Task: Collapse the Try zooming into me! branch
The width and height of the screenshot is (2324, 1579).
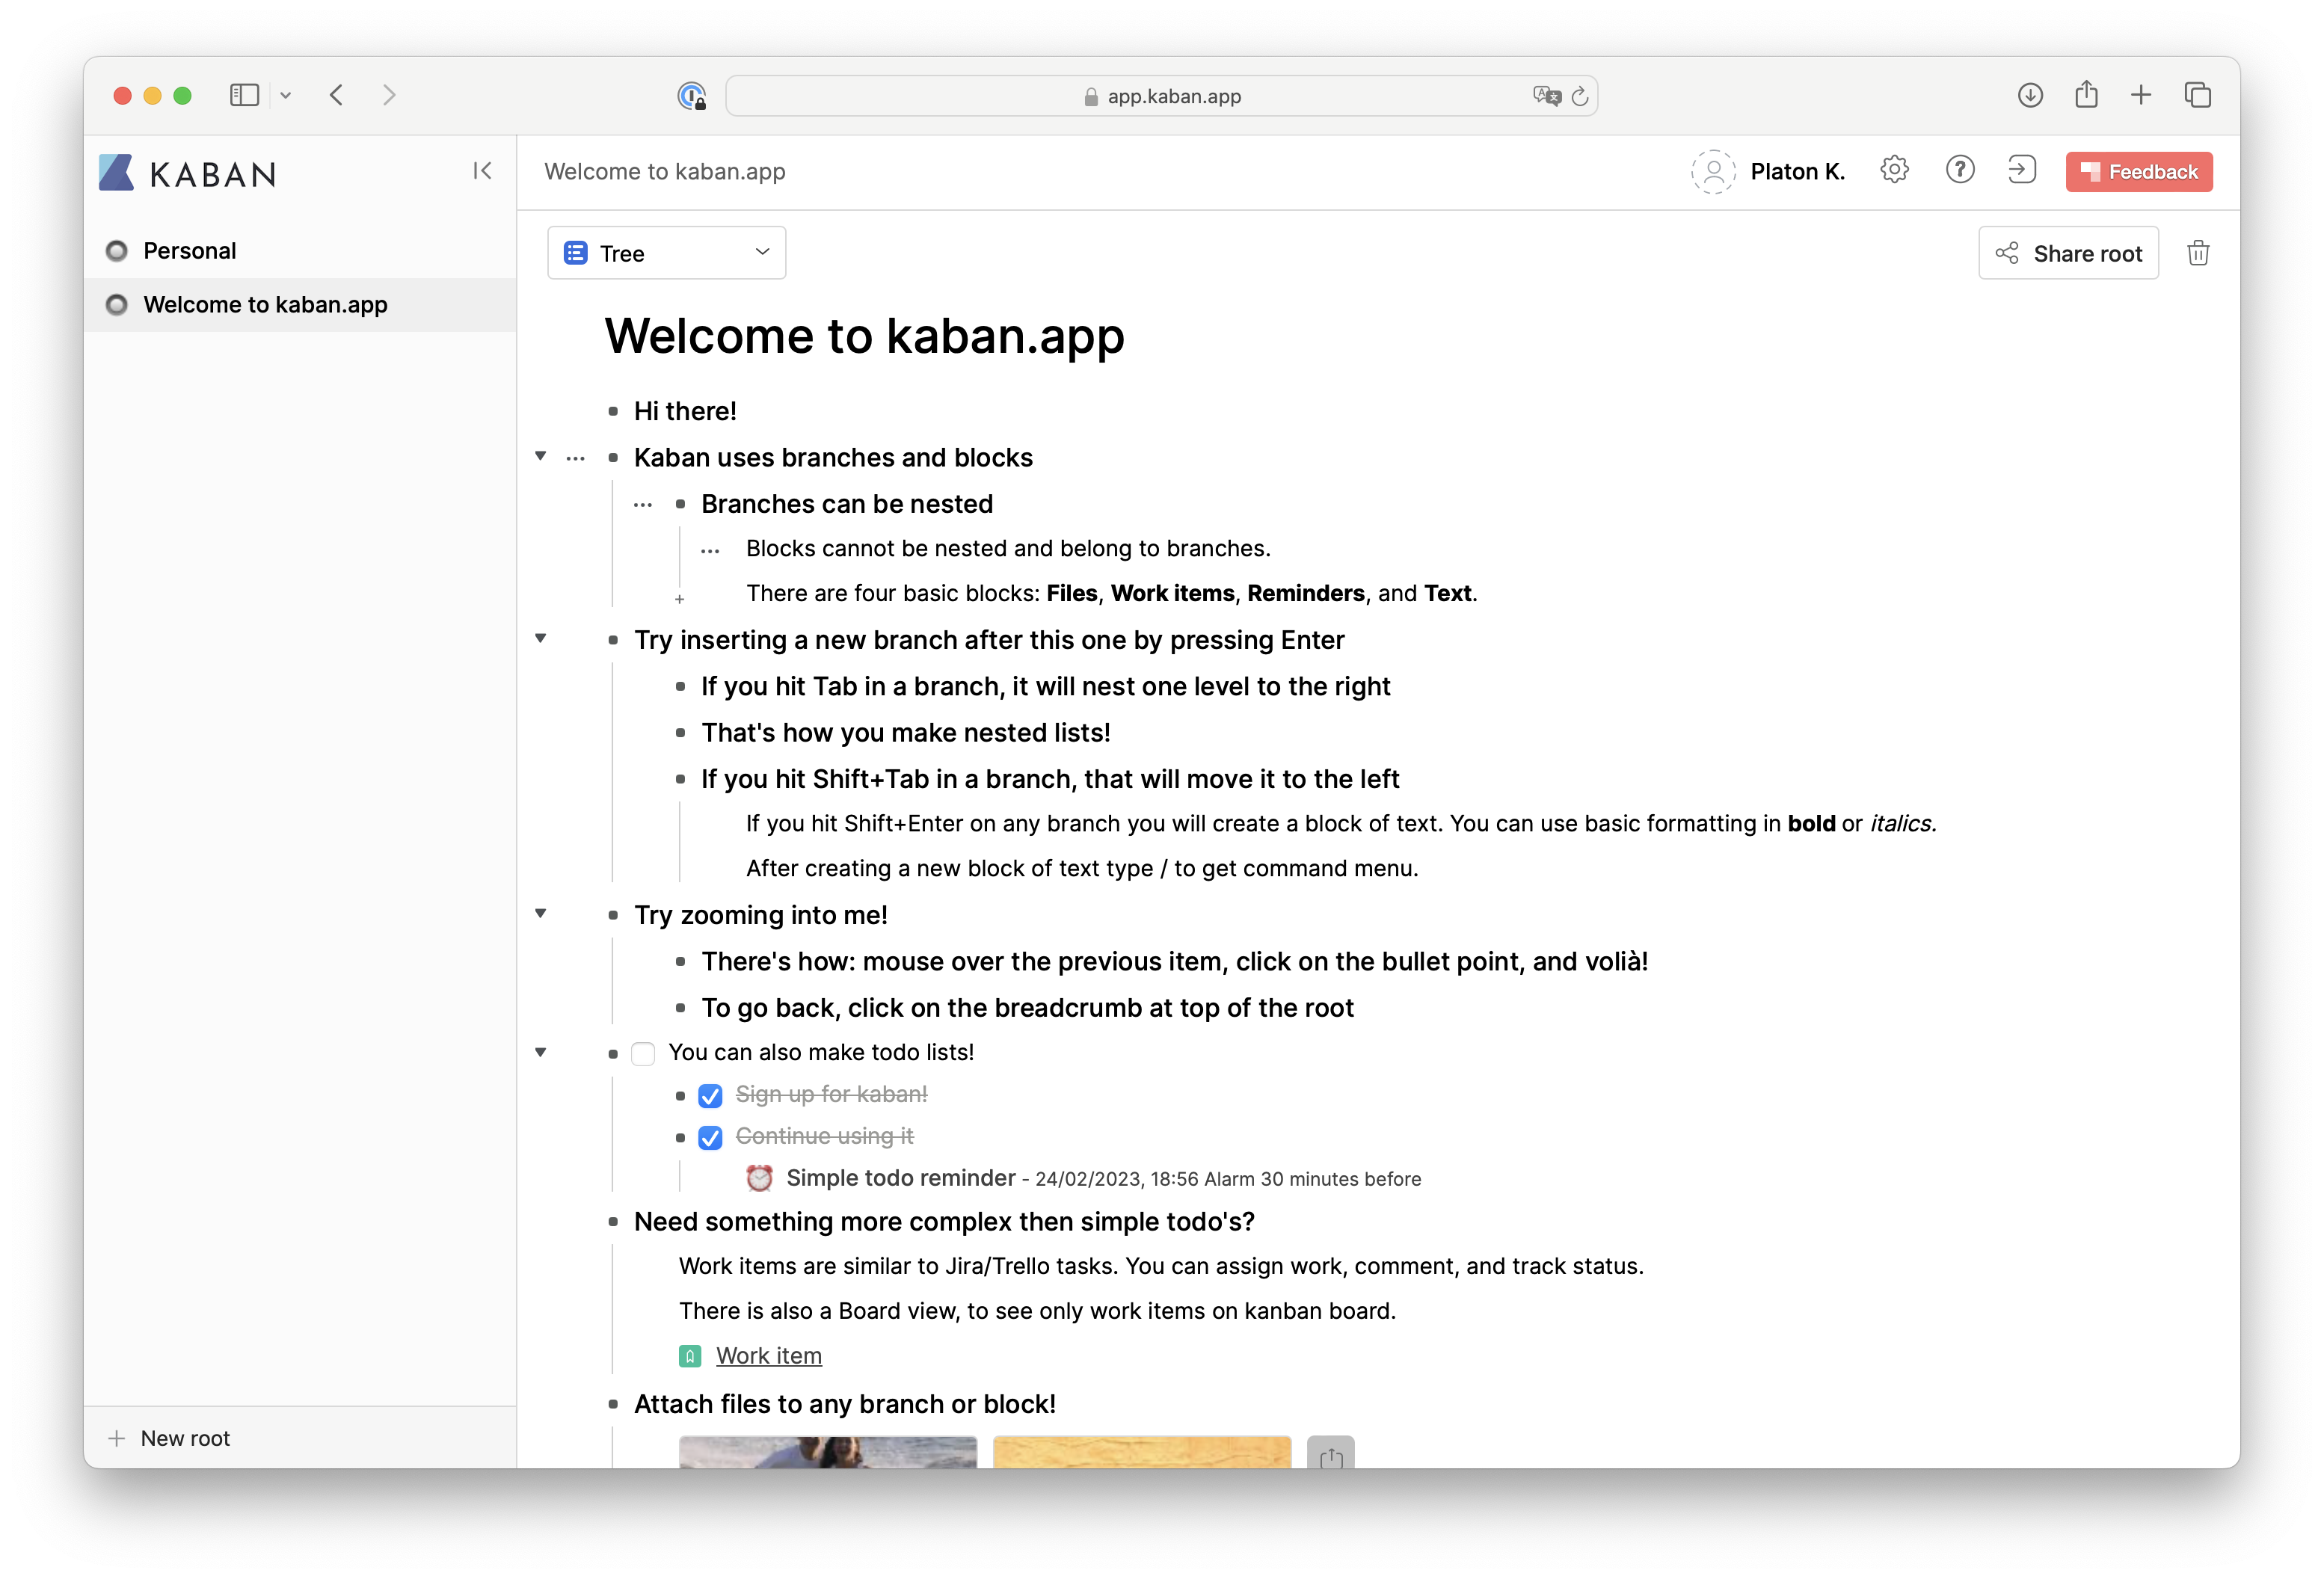Action: point(541,913)
